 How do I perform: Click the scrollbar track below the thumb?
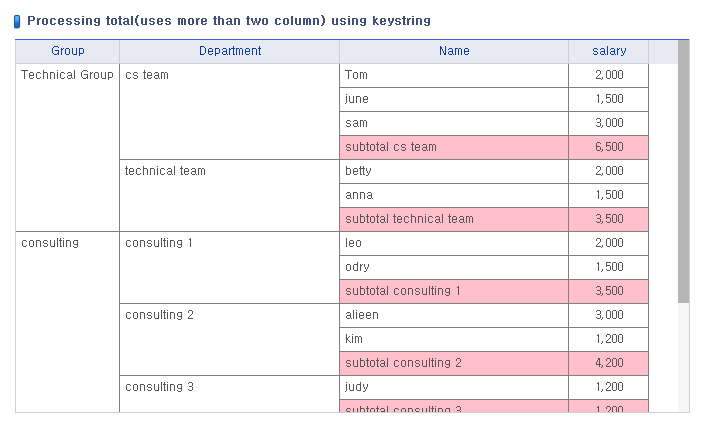coord(684,357)
